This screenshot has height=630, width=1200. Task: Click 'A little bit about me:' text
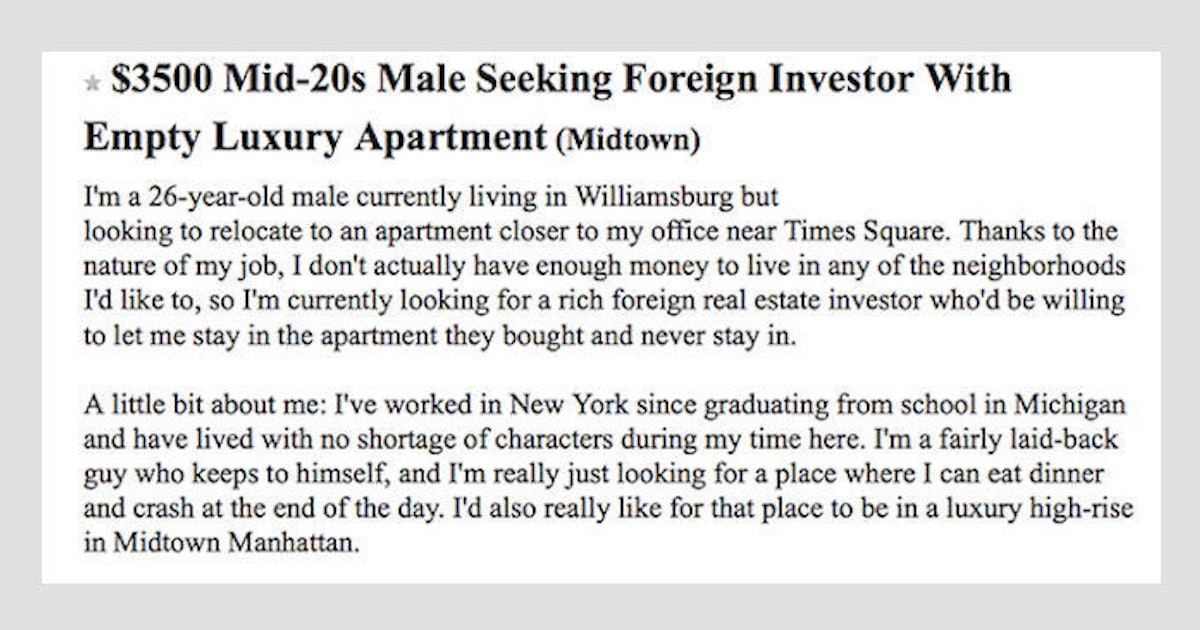(x=203, y=407)
